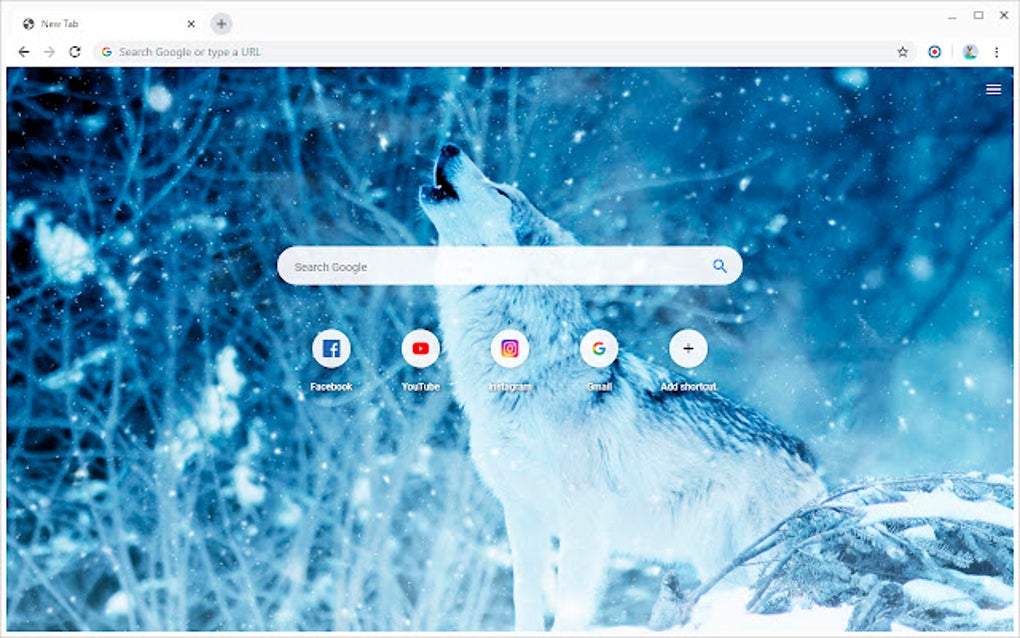Open a new browser tab
This screenshot has width=1020, height=638.
click(x=220, y=23)
